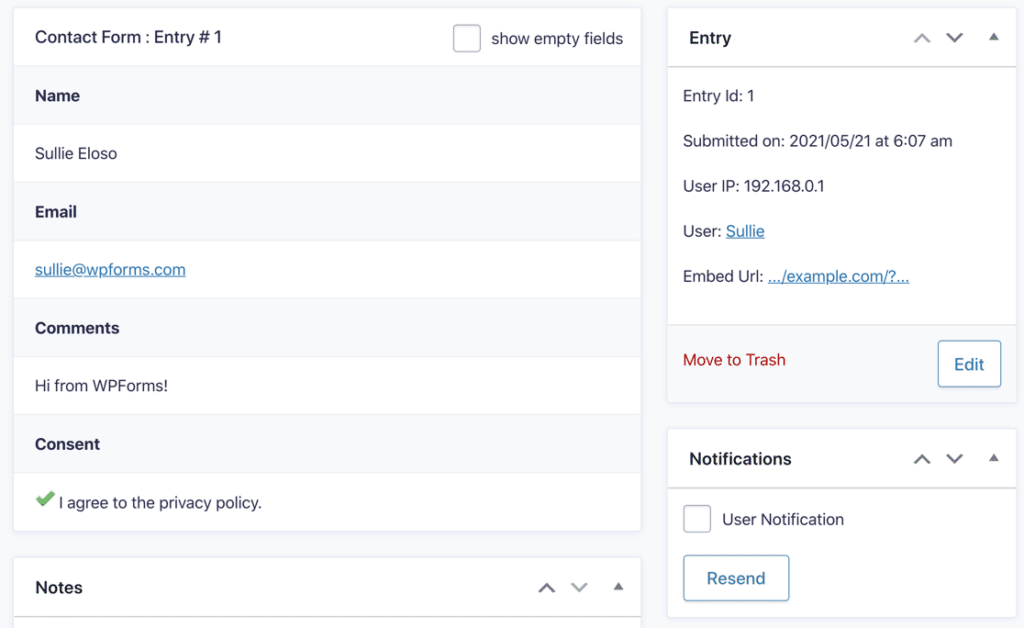The width and height of the screenshot is (1024, 628).
Task: Click the up arrow on the Entry panel
Action: click(922, 37)
